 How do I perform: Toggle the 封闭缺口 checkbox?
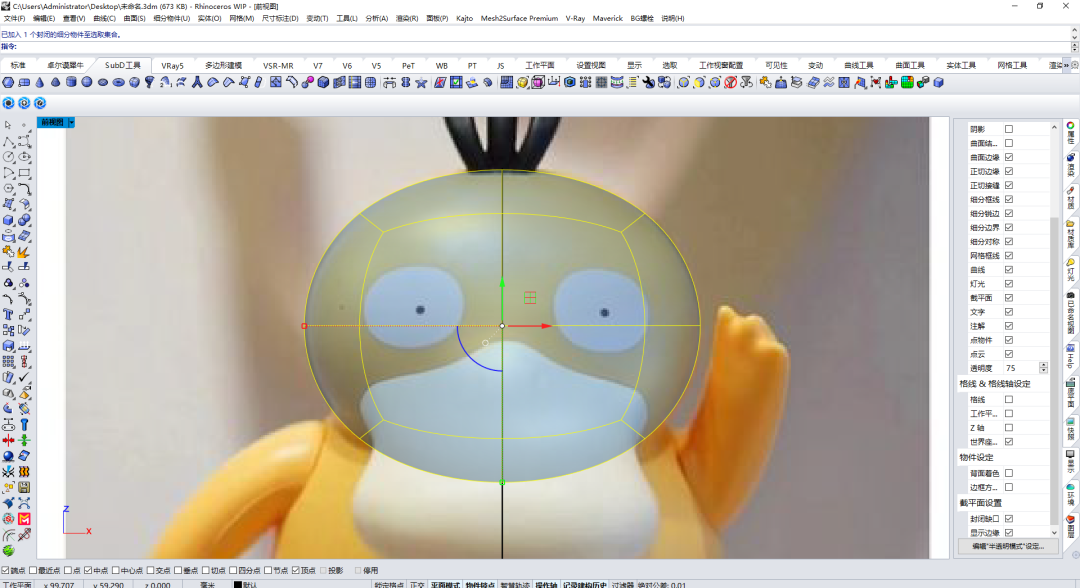click(x=1009, y=518)
